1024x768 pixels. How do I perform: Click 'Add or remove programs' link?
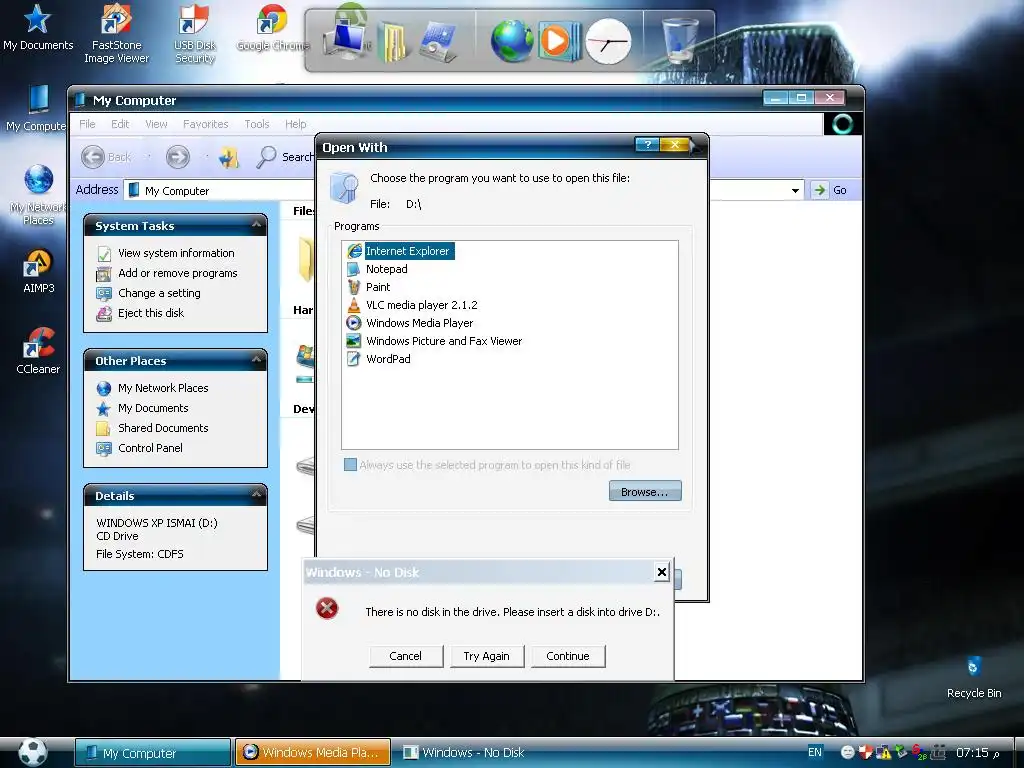pos(177,273)
